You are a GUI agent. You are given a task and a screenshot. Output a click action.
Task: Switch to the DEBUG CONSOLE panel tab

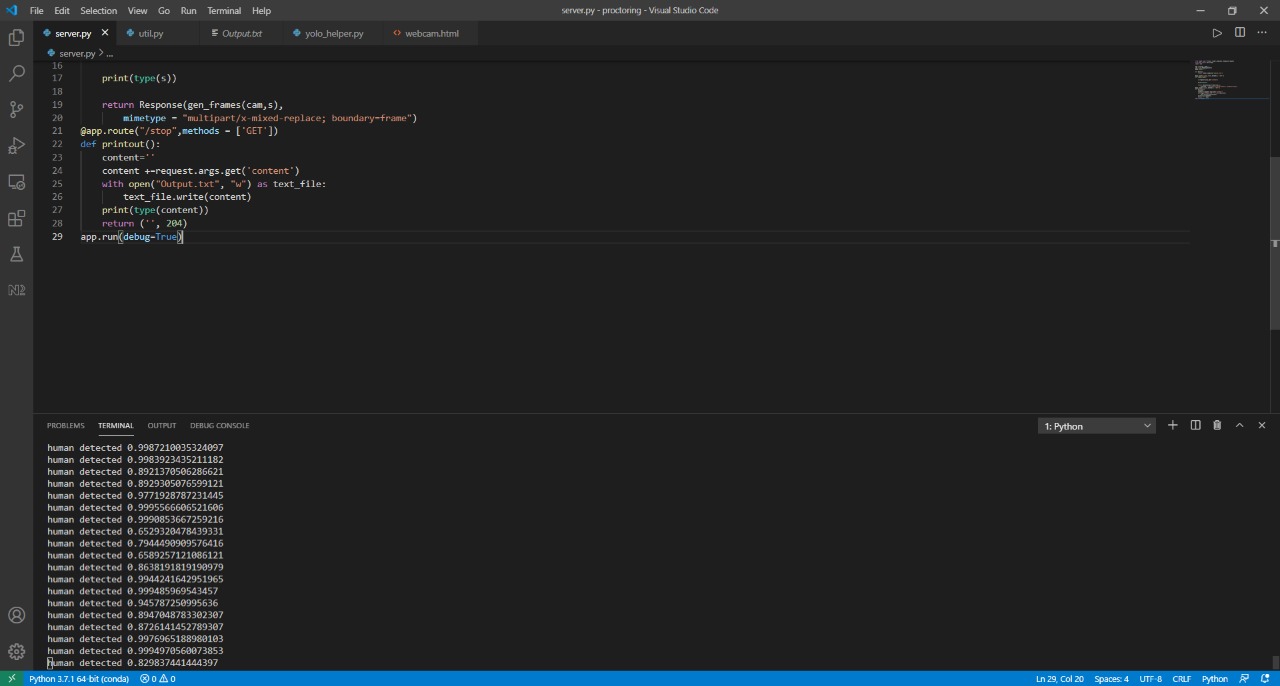220,425
